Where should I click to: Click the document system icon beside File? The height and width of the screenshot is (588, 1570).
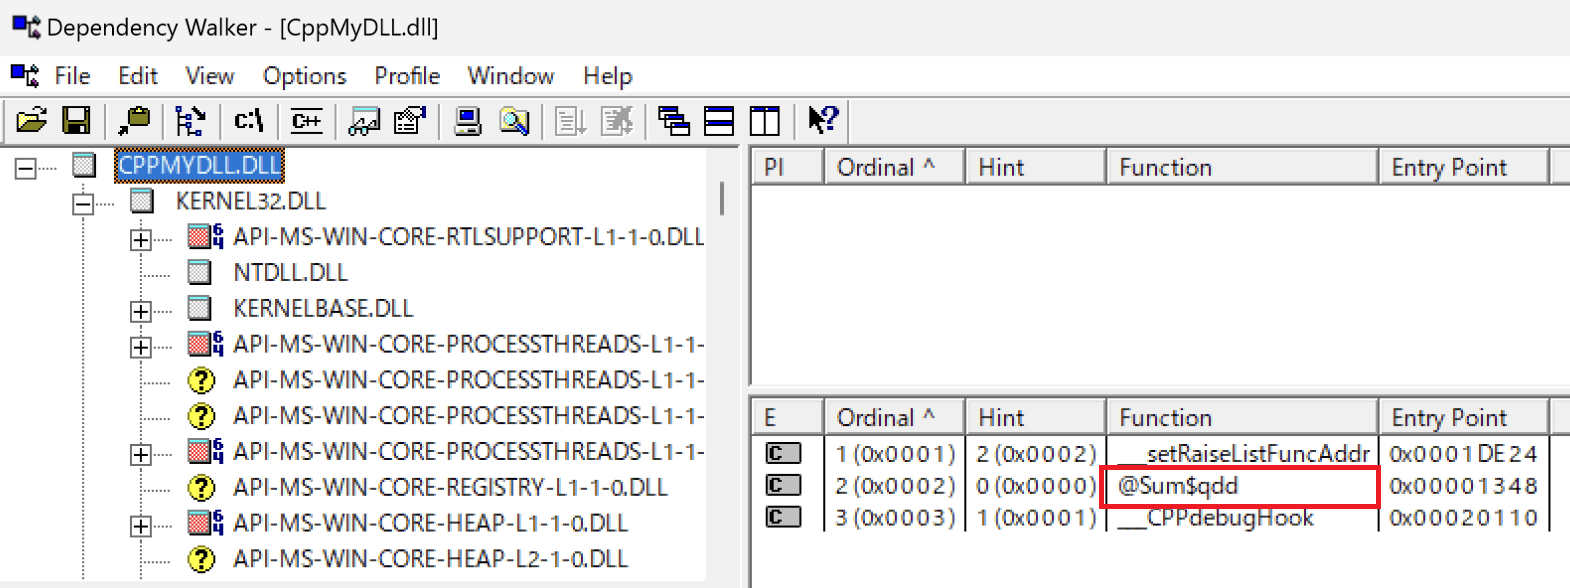pyautogui.click(x=25, y=76)
